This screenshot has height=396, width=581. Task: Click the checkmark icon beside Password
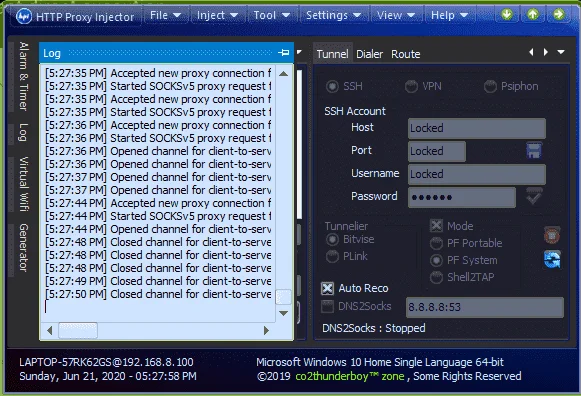click(534, 196)
